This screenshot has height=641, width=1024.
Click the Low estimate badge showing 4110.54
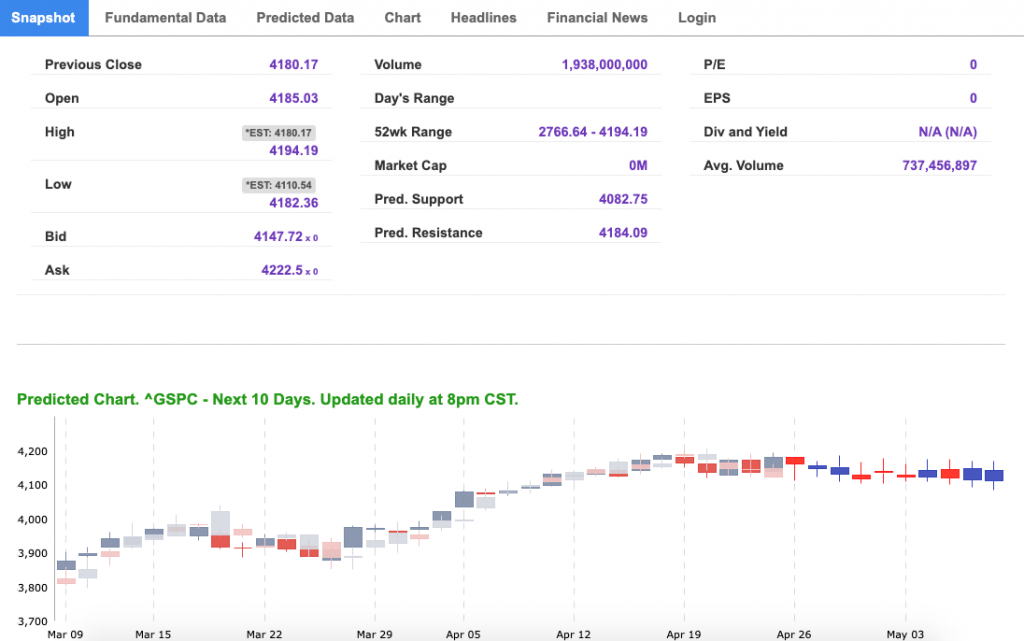pyautogui.click(x=279, y=184)
